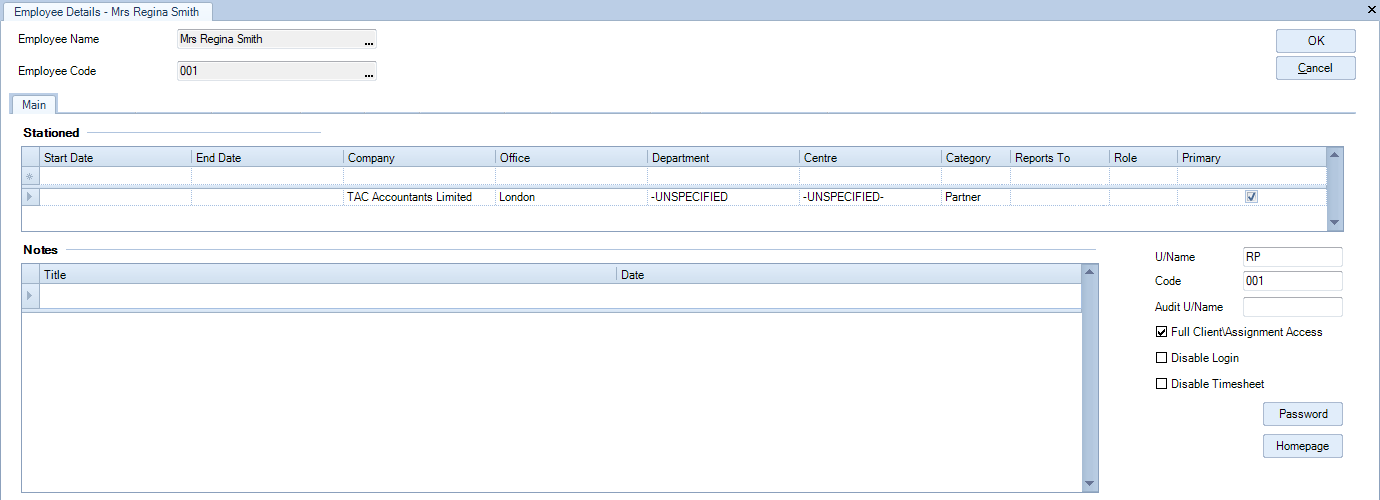The image size is (1380, 500).
Task: Click row selector arrow for TAC Accountants row
Action: click(30, 197)
